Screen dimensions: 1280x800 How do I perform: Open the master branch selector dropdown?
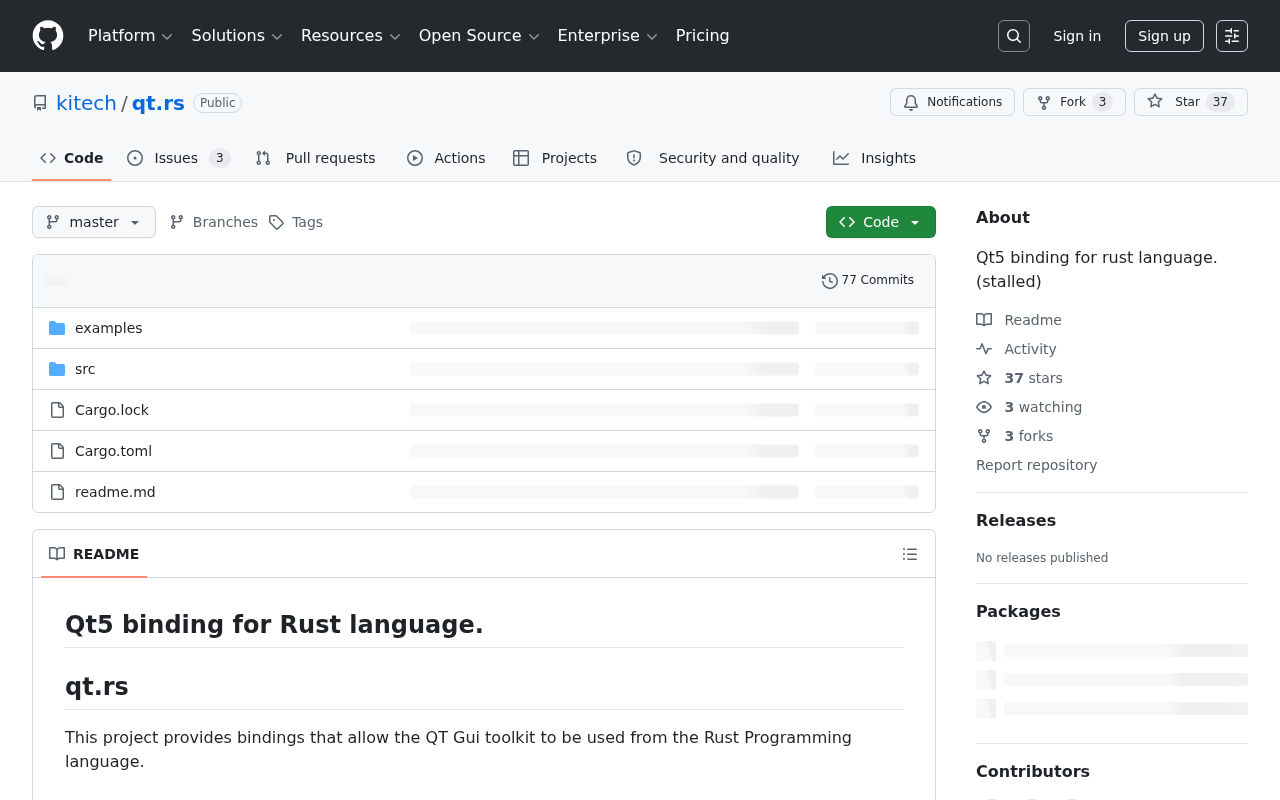click(94, 222)
